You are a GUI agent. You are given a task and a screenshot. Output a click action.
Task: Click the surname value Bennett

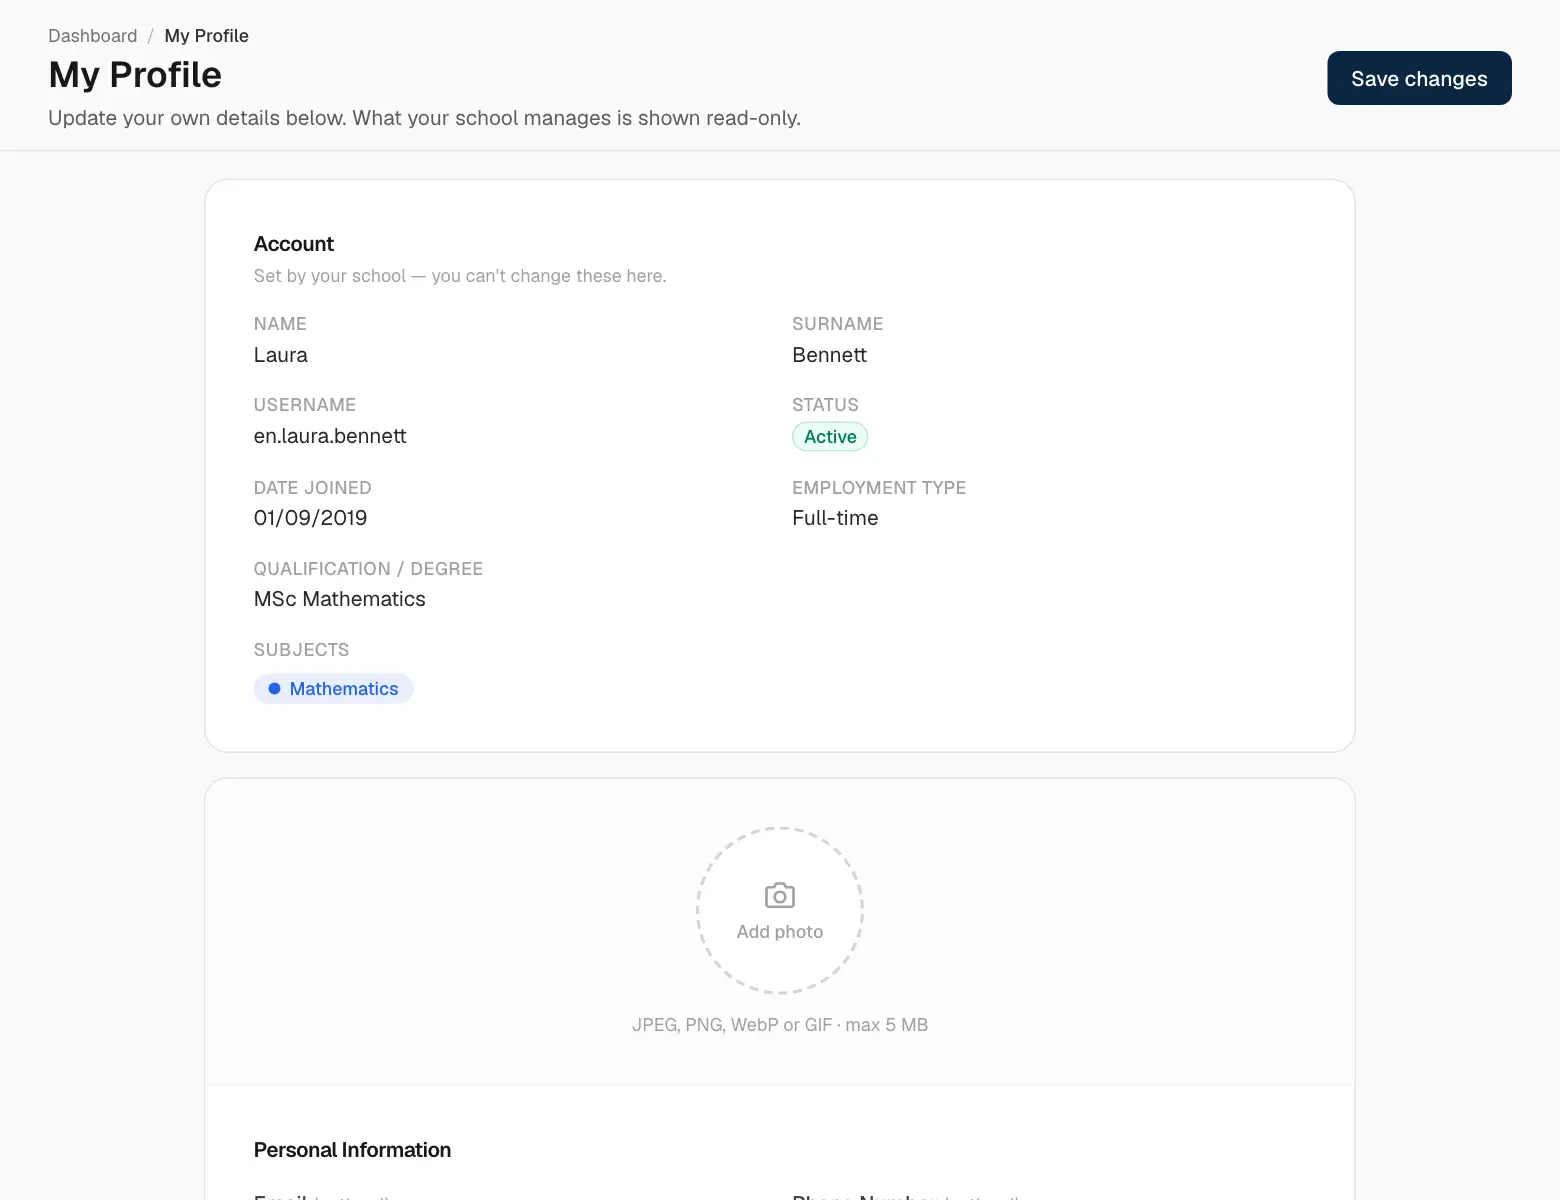pyautogui.click(x=829, y=355)
